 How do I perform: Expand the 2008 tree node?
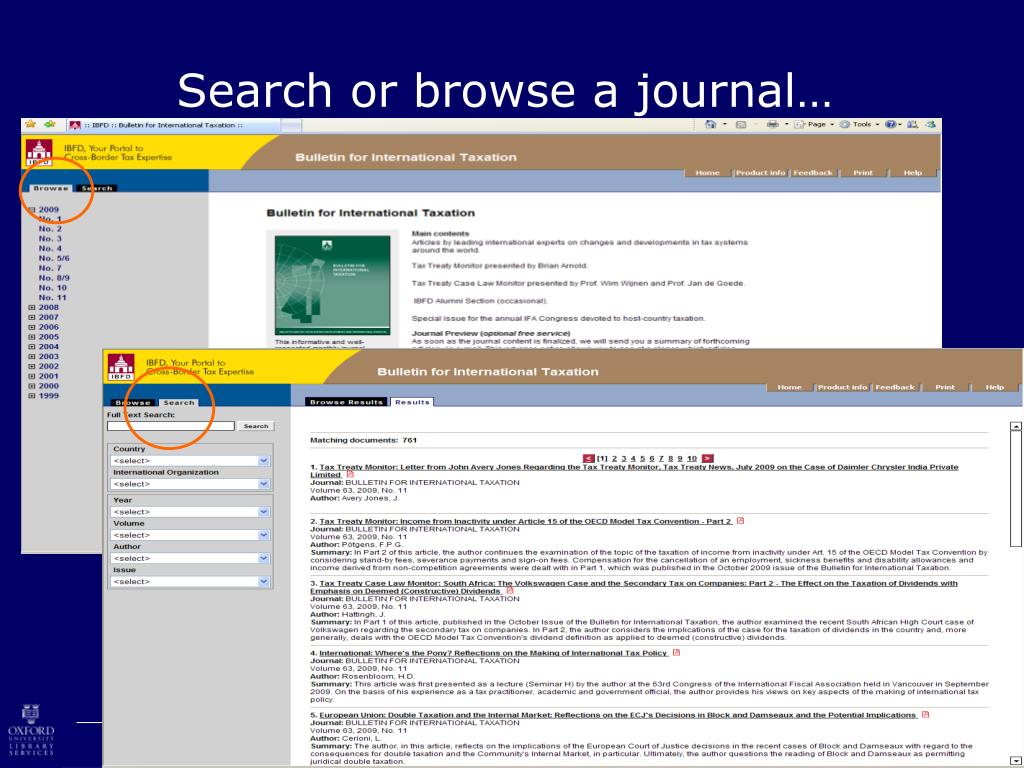(x=31, y=308)
